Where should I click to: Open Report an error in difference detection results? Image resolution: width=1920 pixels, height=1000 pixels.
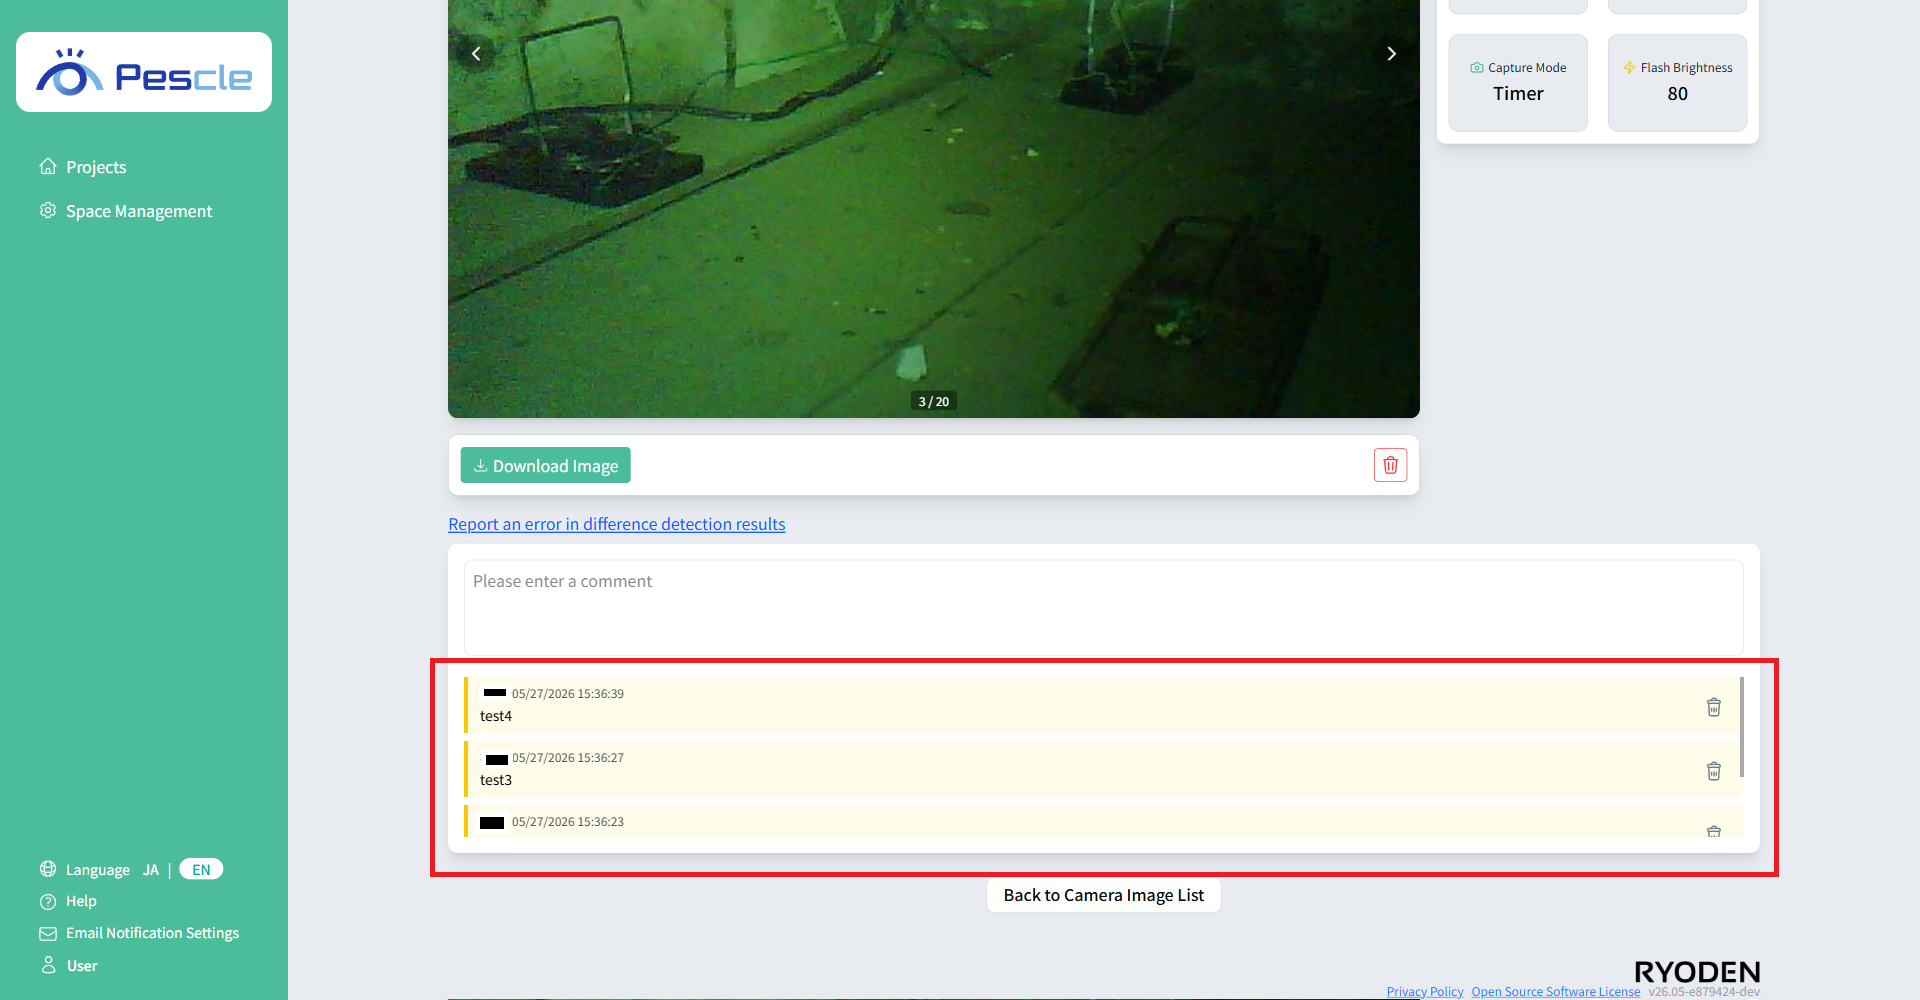(x=617, y=524)
